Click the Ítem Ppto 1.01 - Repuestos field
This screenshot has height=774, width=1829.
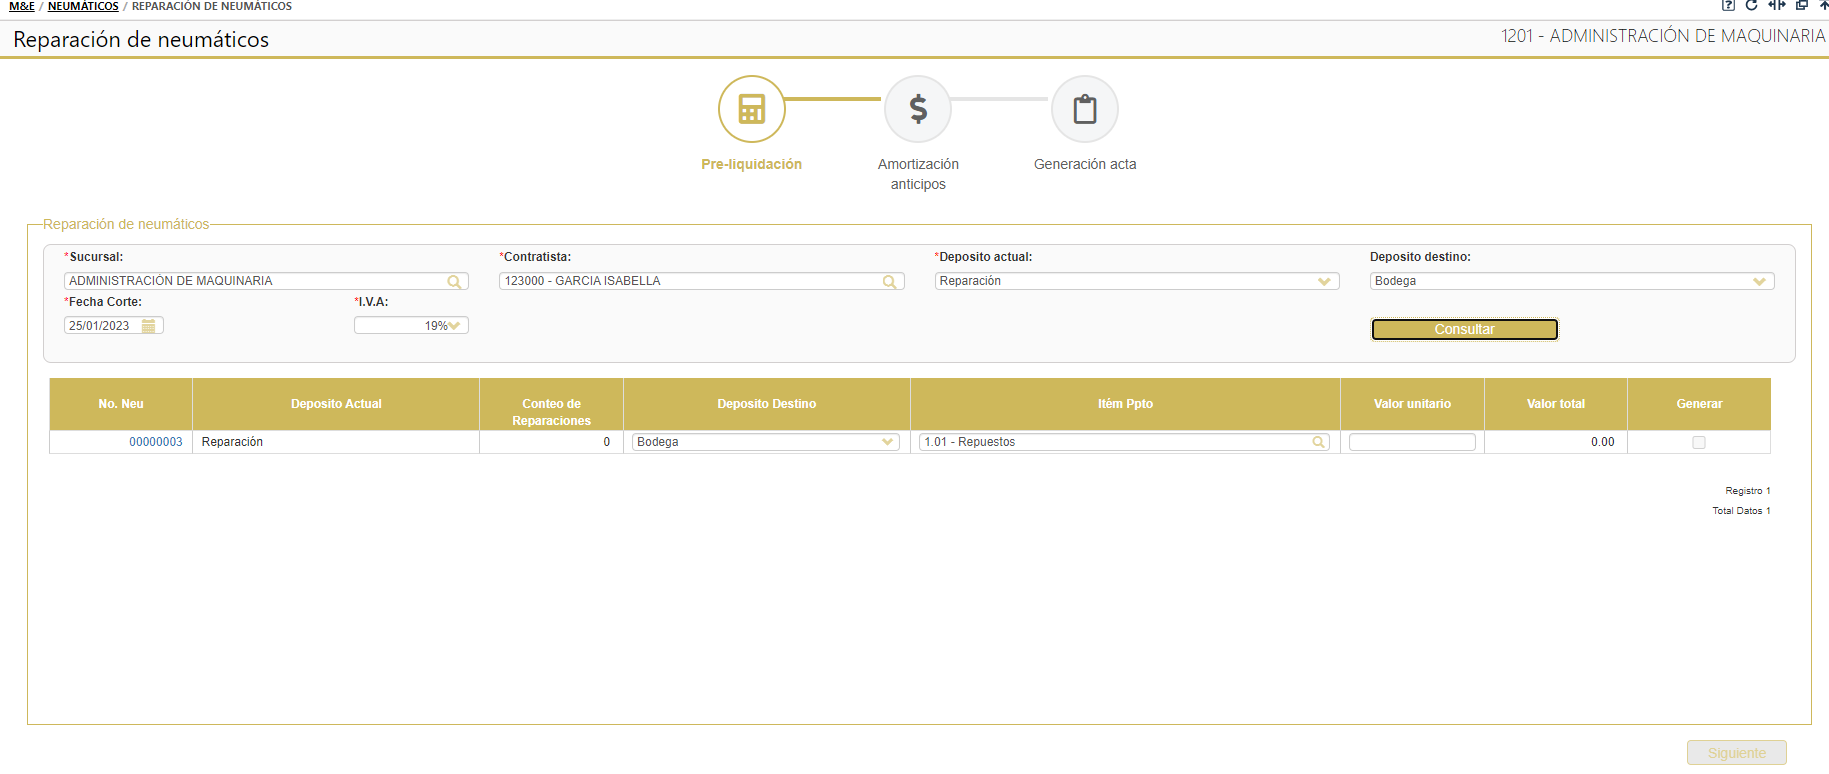point(1124,442)
